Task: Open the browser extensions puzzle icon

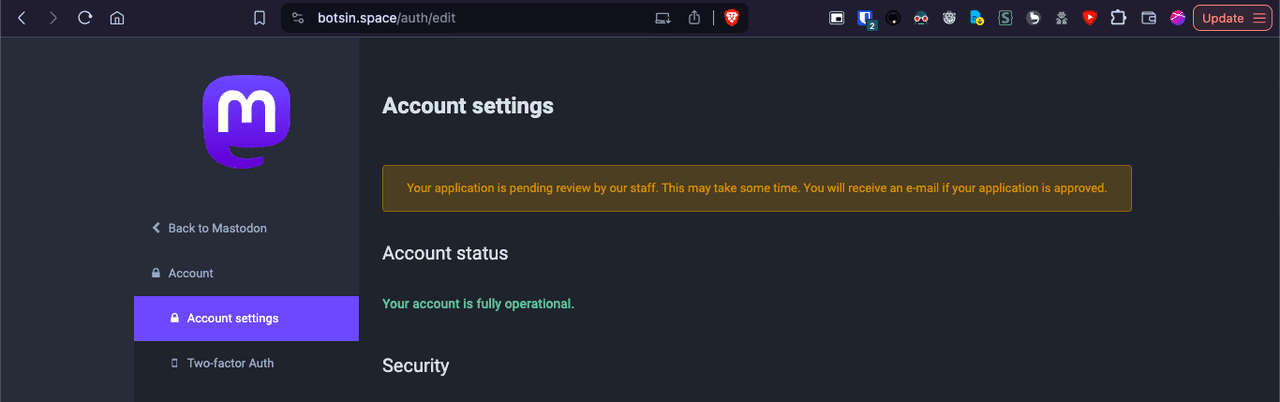Action: pos(1119,18)
